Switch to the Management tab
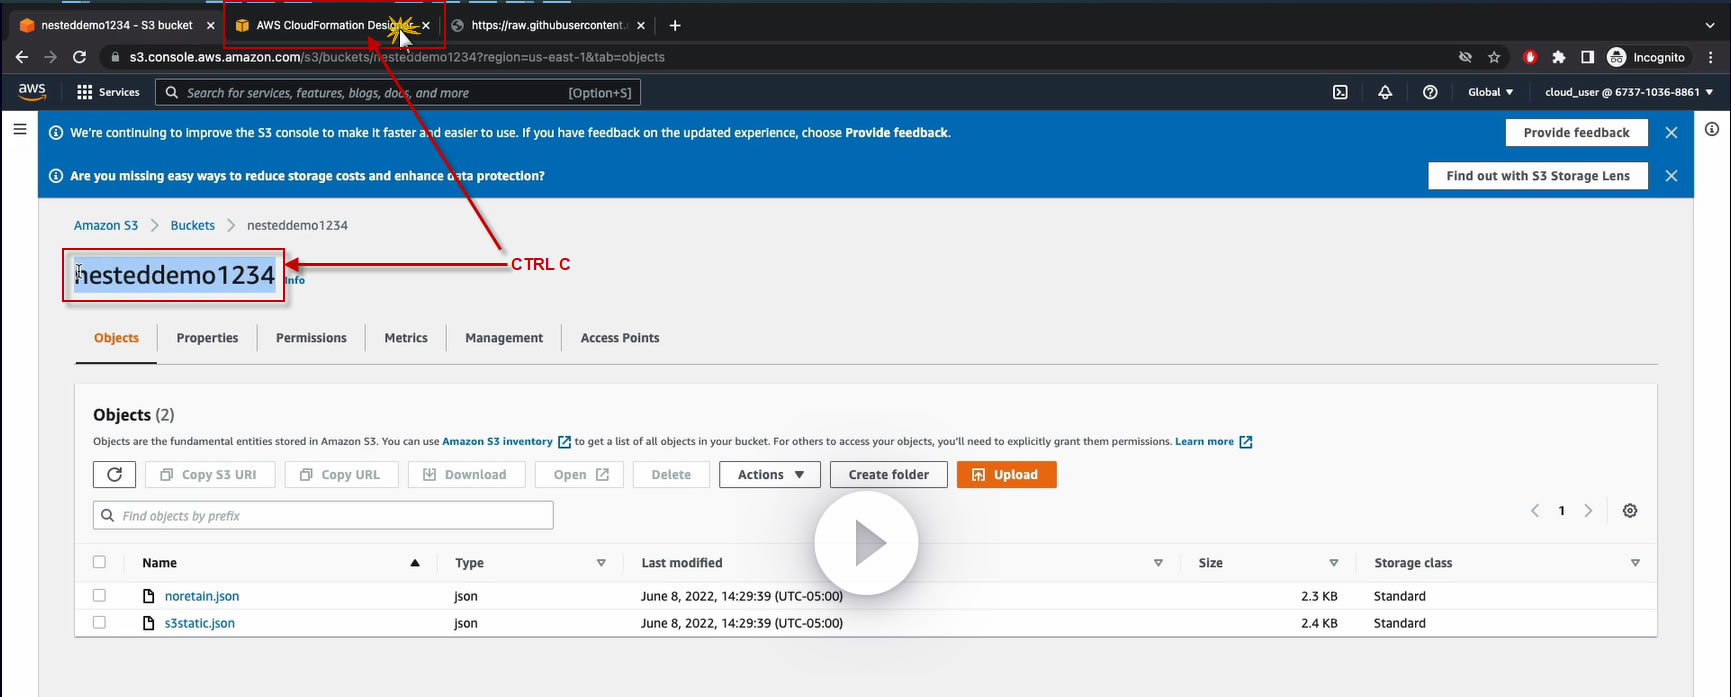This screenshot has width=1731, height=697. tap(504, 338)
